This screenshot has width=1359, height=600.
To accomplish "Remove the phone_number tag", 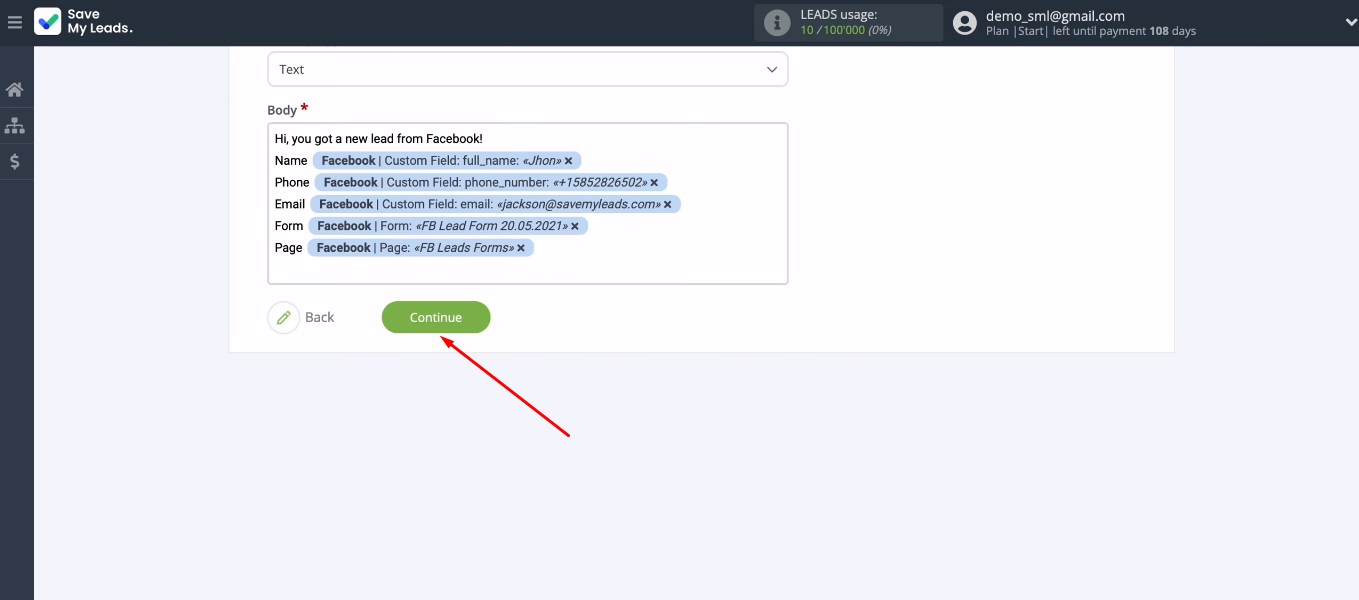I will pyautogui.click(x=654, y=183).
